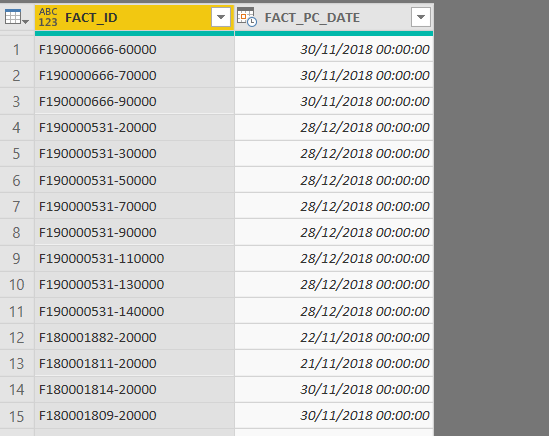Select row number 7
The image size is (549, 436).
point(17,206)
